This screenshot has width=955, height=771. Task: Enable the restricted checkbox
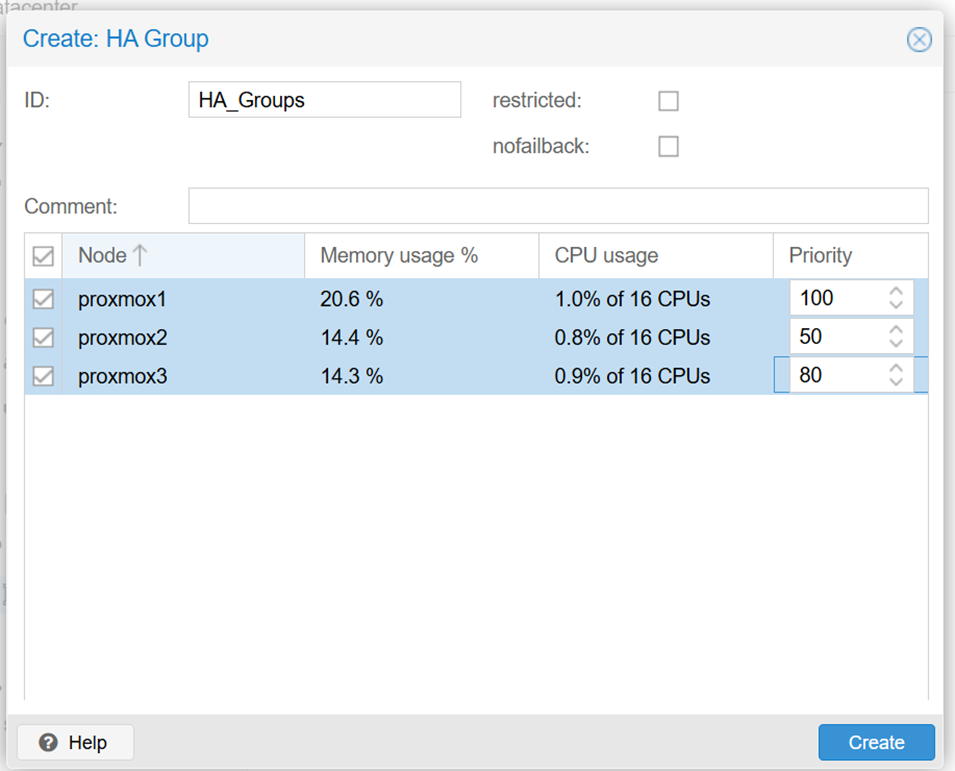tap(668, 101)
